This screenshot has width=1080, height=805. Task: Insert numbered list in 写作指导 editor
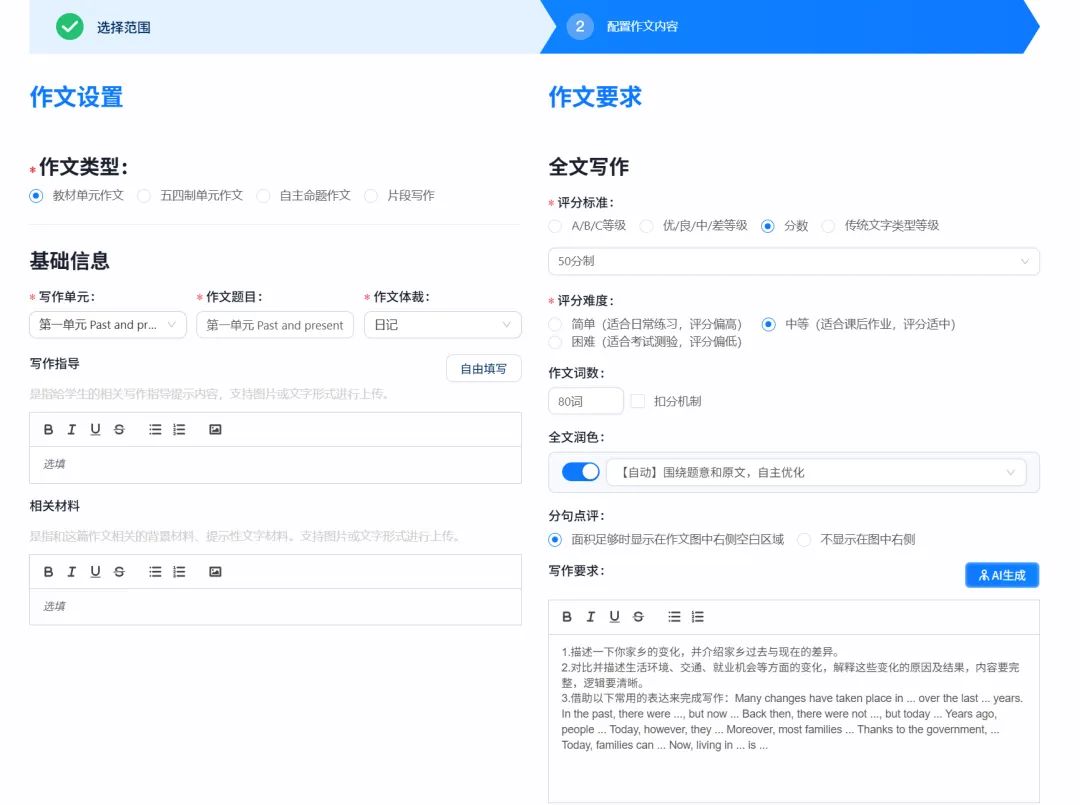(179, 430)
